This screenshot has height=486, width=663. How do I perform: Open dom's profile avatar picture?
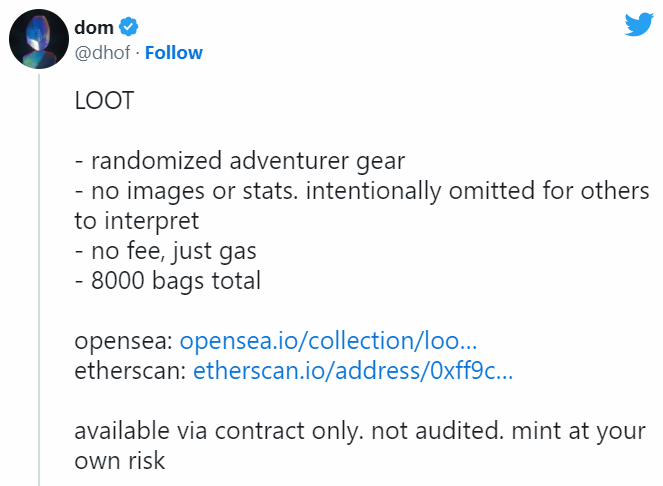pyautogui.click(x=39, y=42)
